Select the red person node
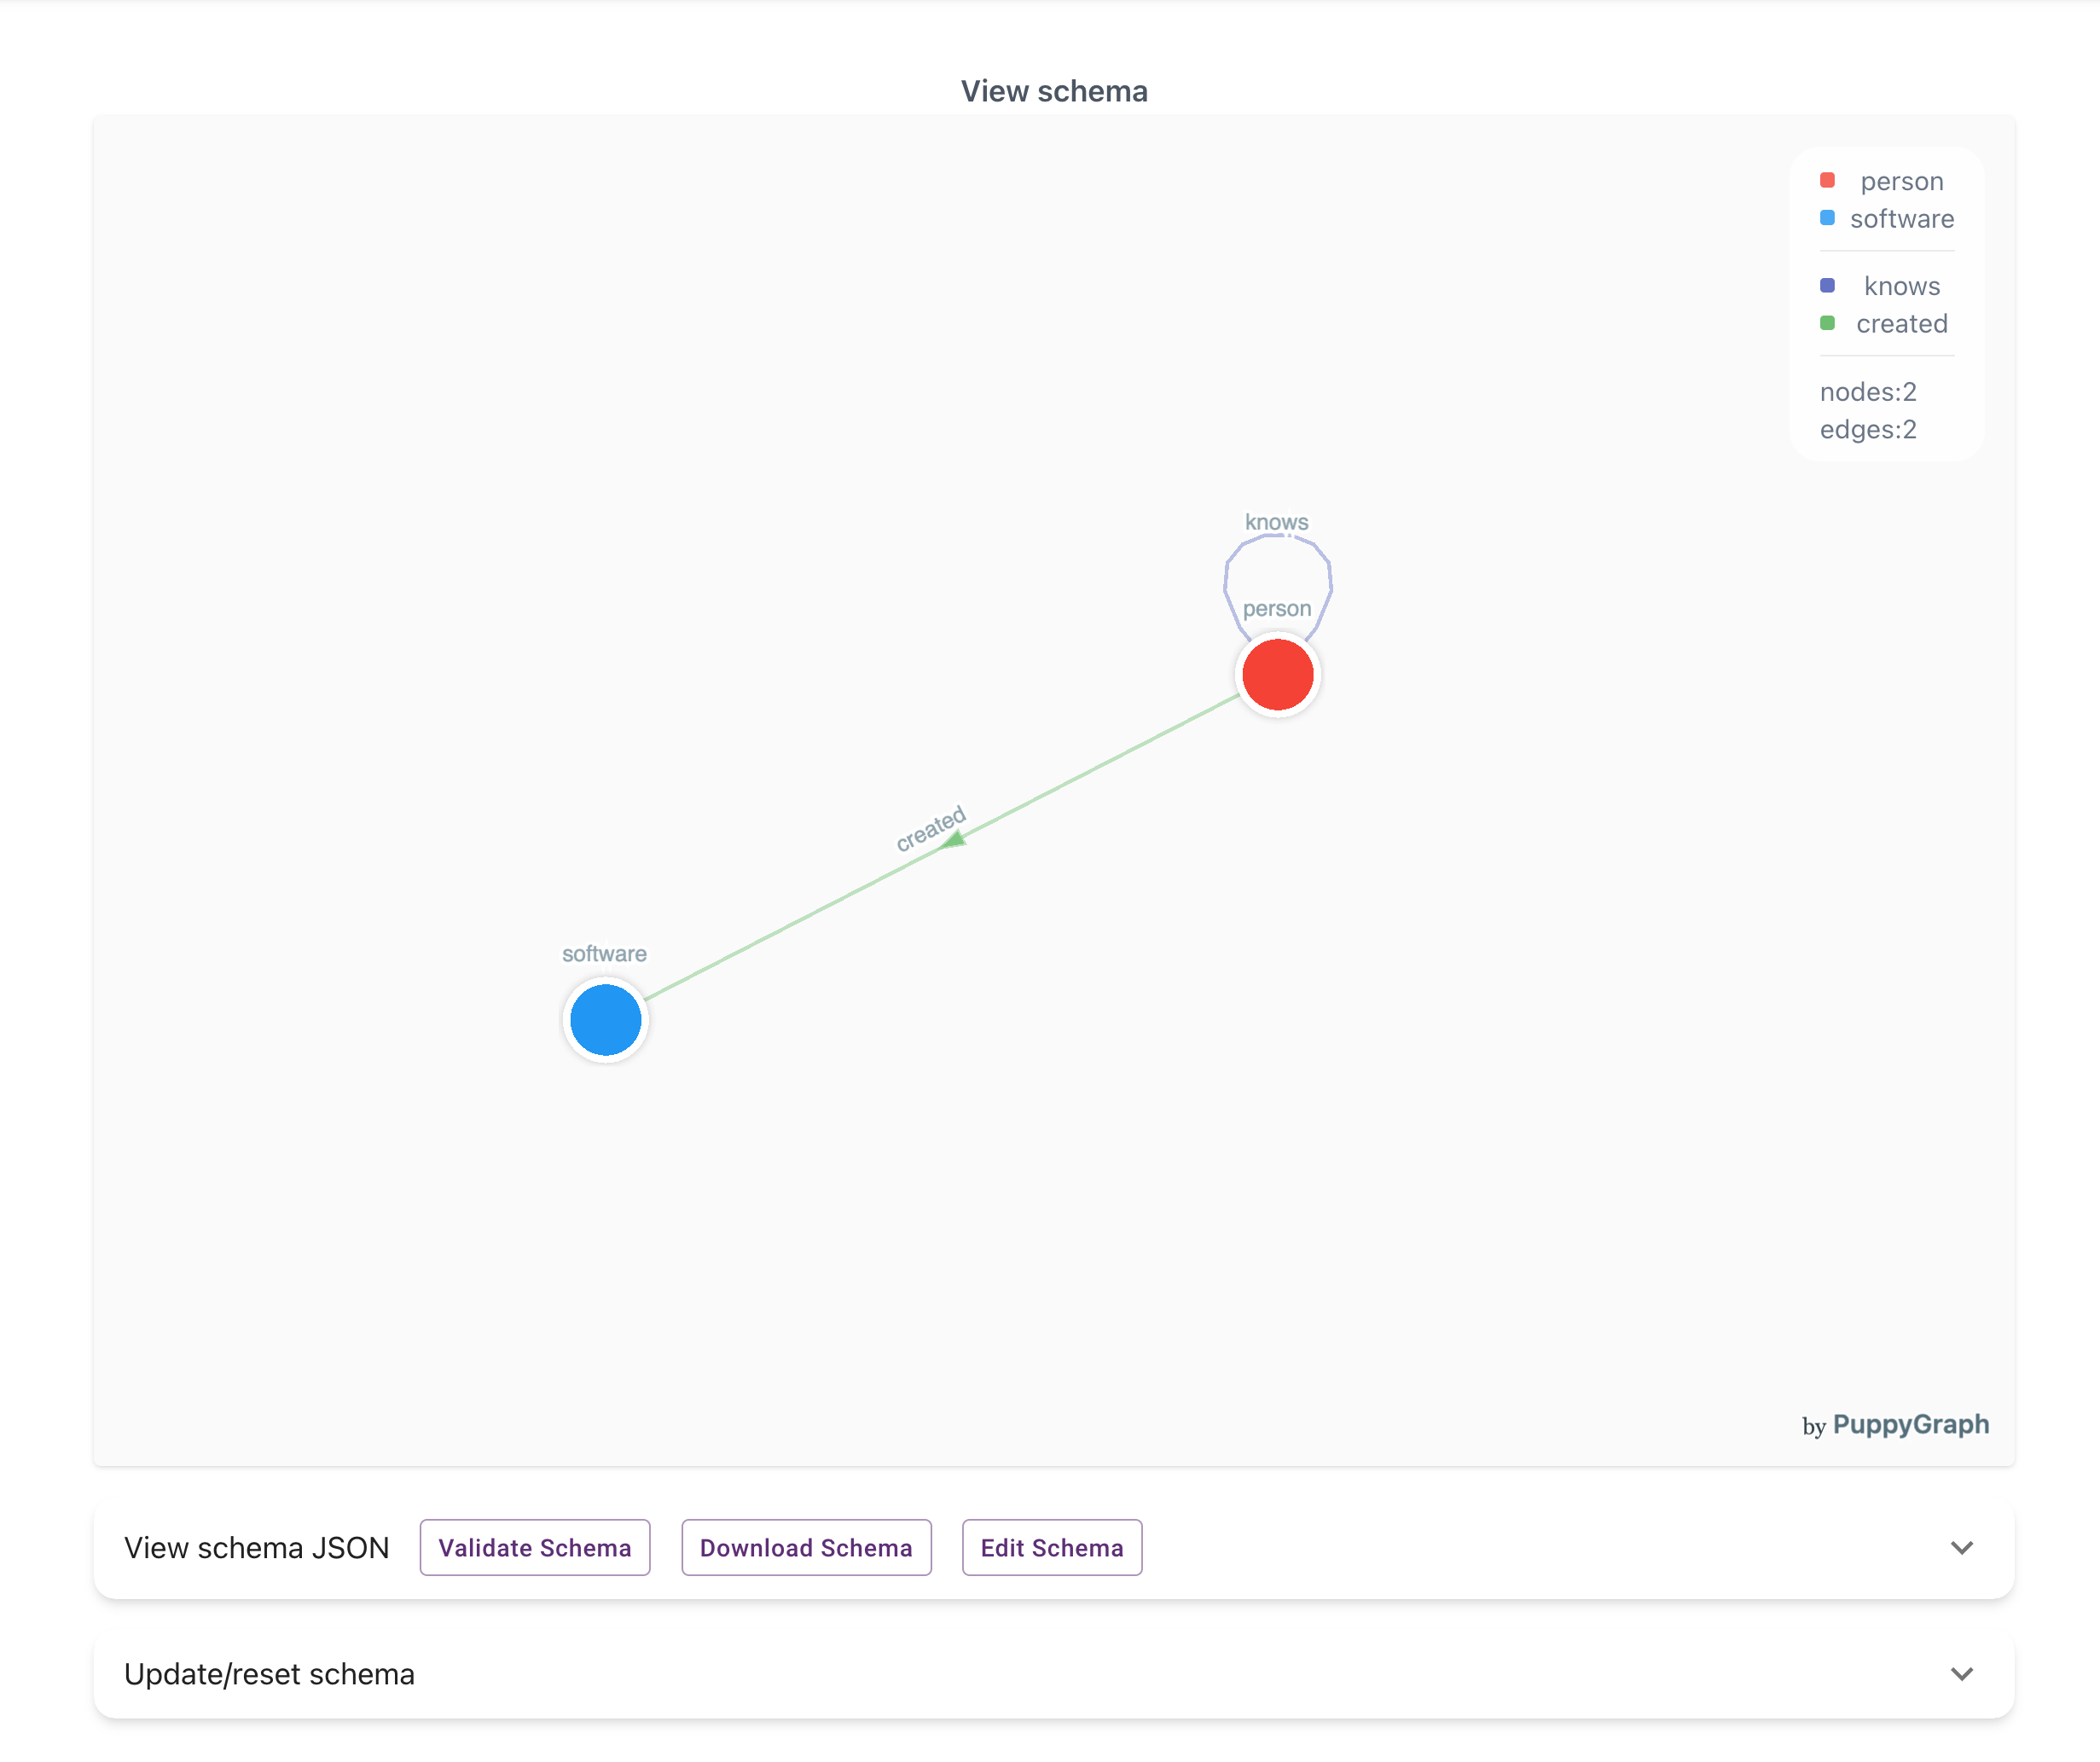Screen dimensions: 2100x1762 (1278, 676)
